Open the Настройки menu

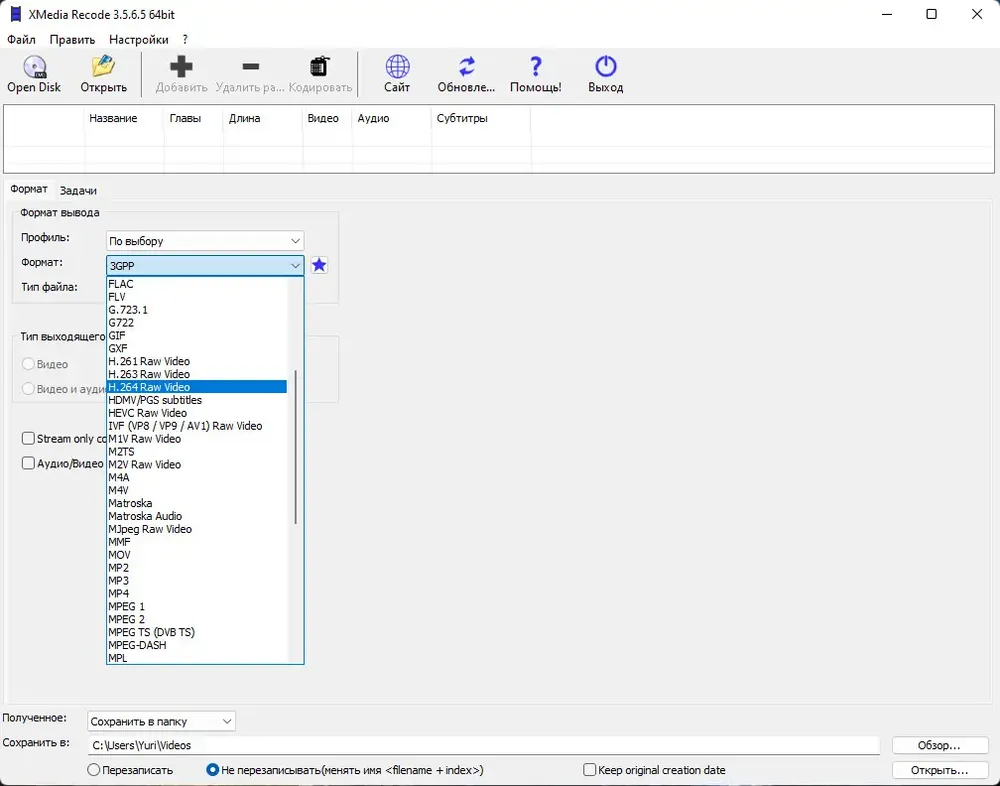click(x=138, y=40)
